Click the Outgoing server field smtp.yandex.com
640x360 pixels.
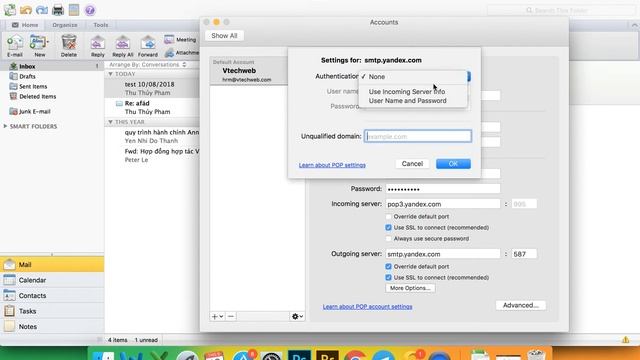click(x=442, y=254)
